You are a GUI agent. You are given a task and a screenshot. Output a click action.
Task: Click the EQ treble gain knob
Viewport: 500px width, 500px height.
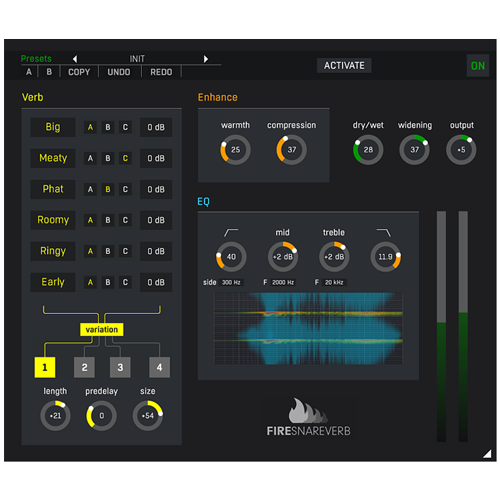coord(334,257)
